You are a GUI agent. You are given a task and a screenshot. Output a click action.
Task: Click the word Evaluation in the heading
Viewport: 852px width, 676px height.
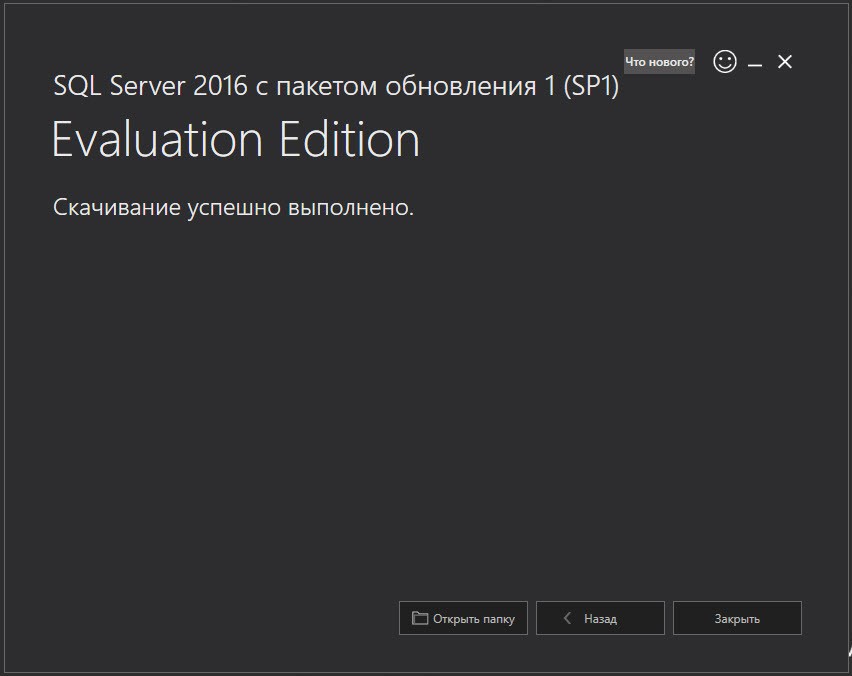pyautogui.click(x=158, y=140)
